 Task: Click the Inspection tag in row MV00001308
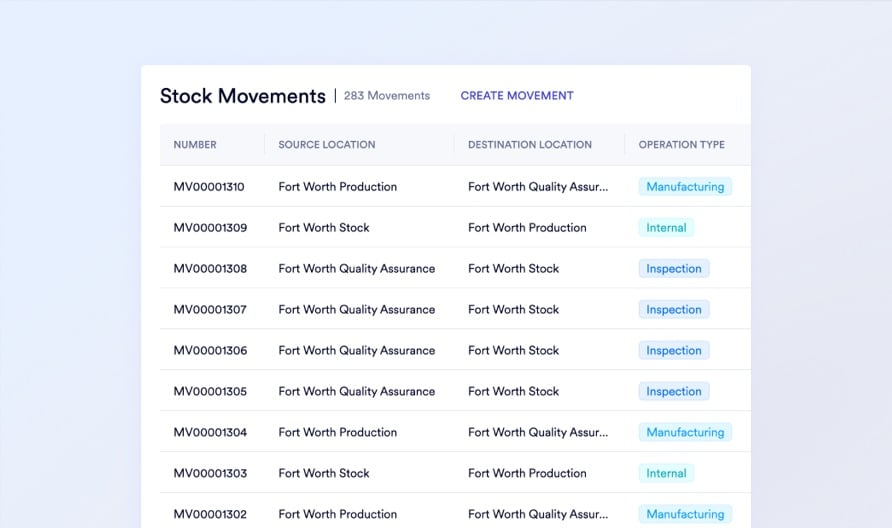pos(674,269)
